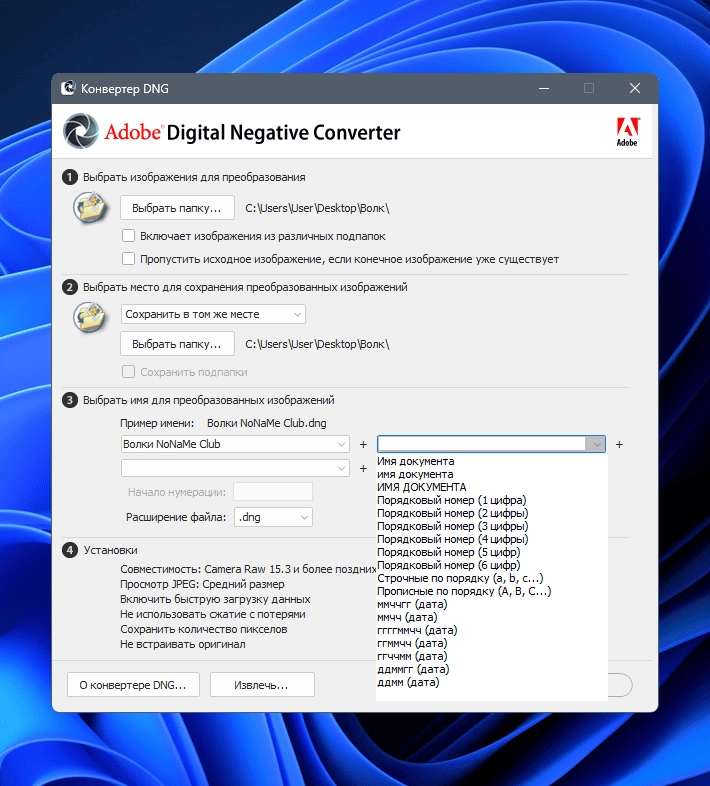Toggle 'Пропустить исходное изображение' checkbox

click(128, 259)
